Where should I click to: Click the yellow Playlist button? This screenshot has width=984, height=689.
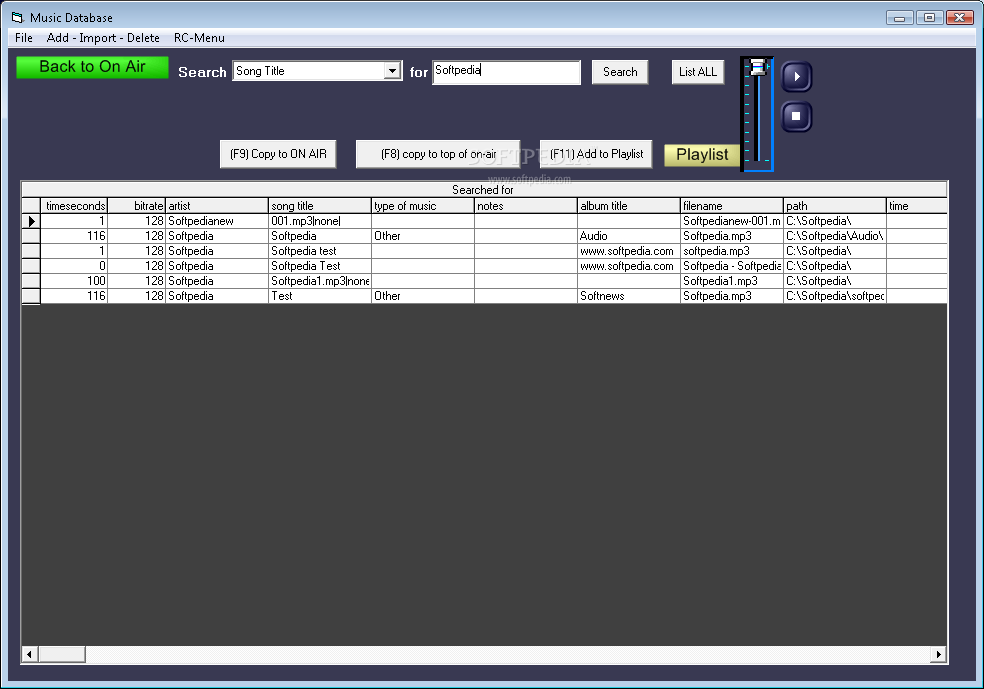[x=702, y=154]
